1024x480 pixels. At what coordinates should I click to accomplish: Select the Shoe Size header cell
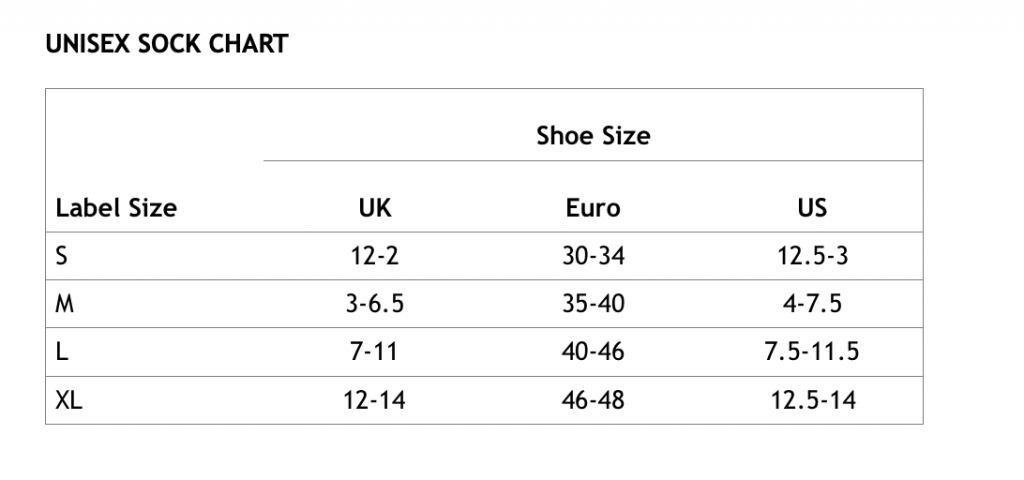(593, 135)
